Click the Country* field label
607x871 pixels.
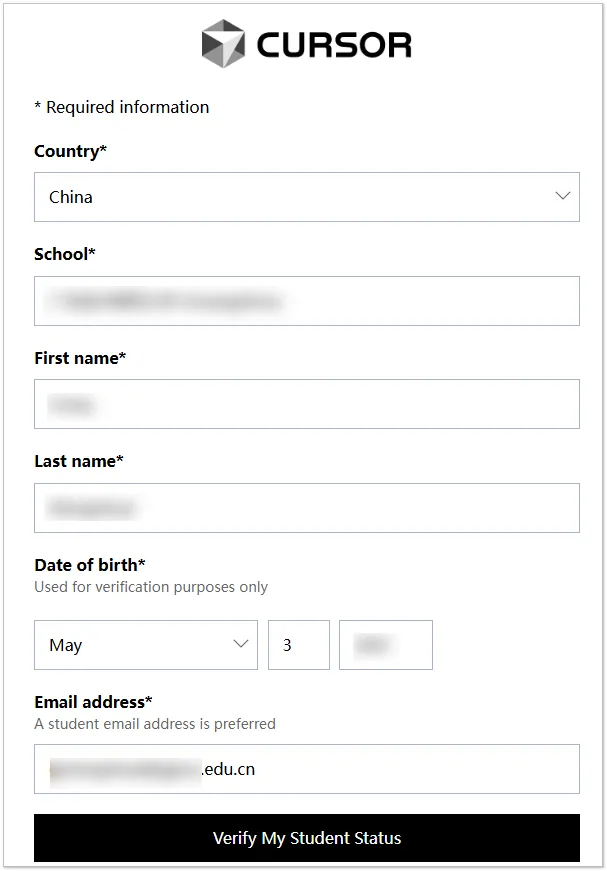click(71, 151)
